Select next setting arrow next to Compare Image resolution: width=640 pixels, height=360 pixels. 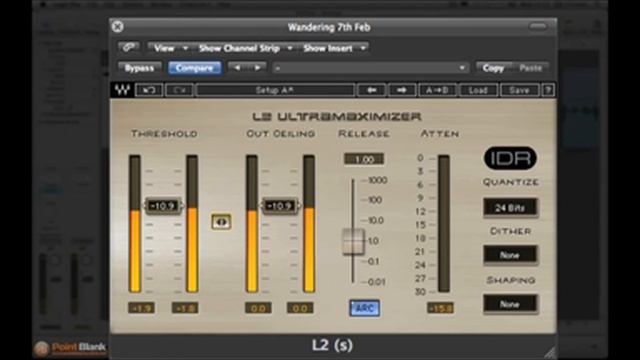[x=257, y=68]
